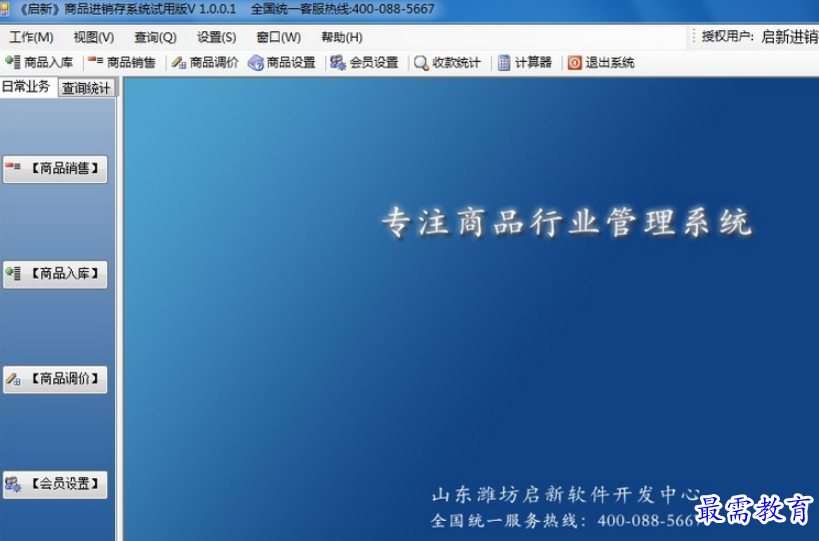Click 计算器 label in the toolbar
The image size is (819, 541).
click(533, 63)
